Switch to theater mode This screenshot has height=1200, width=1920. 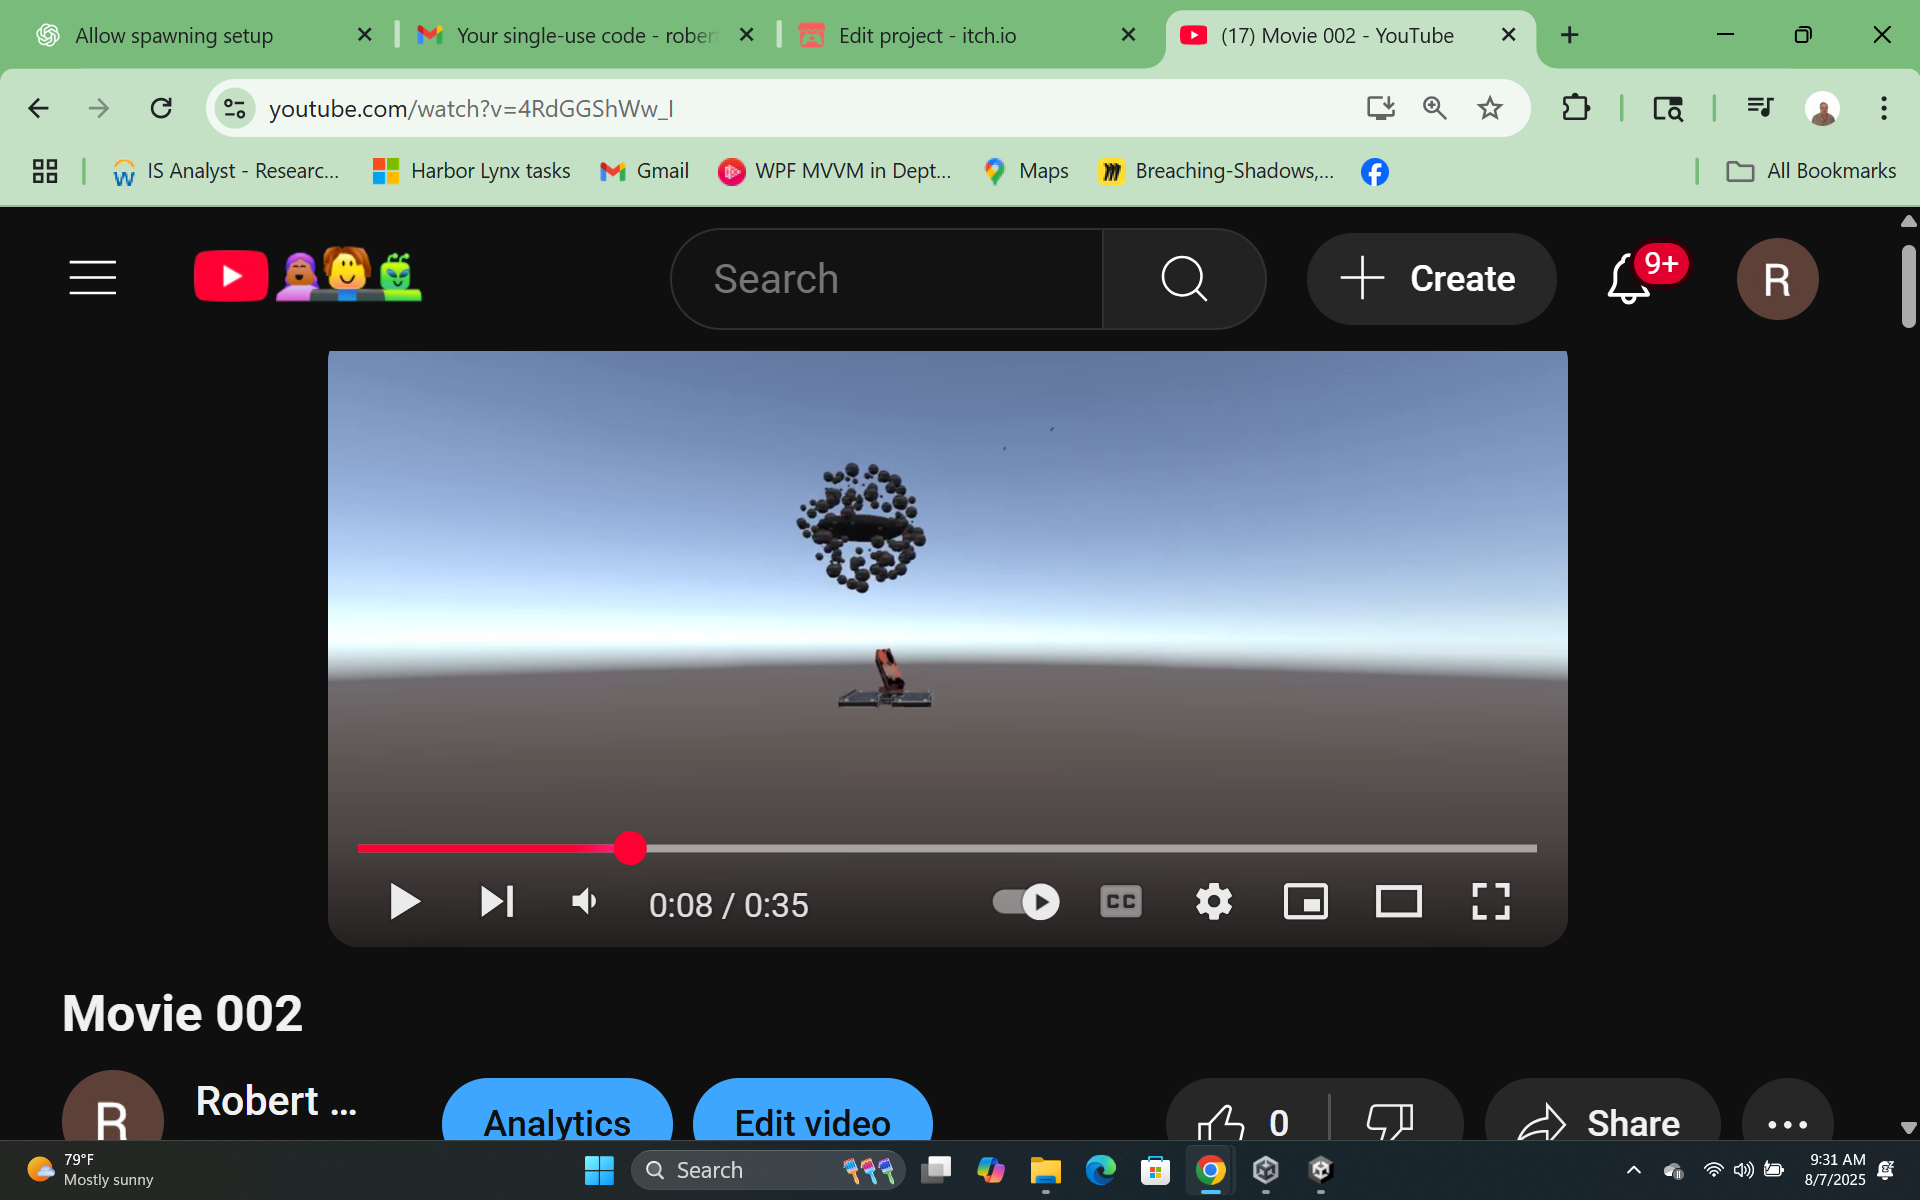(x=1398, y=902)
